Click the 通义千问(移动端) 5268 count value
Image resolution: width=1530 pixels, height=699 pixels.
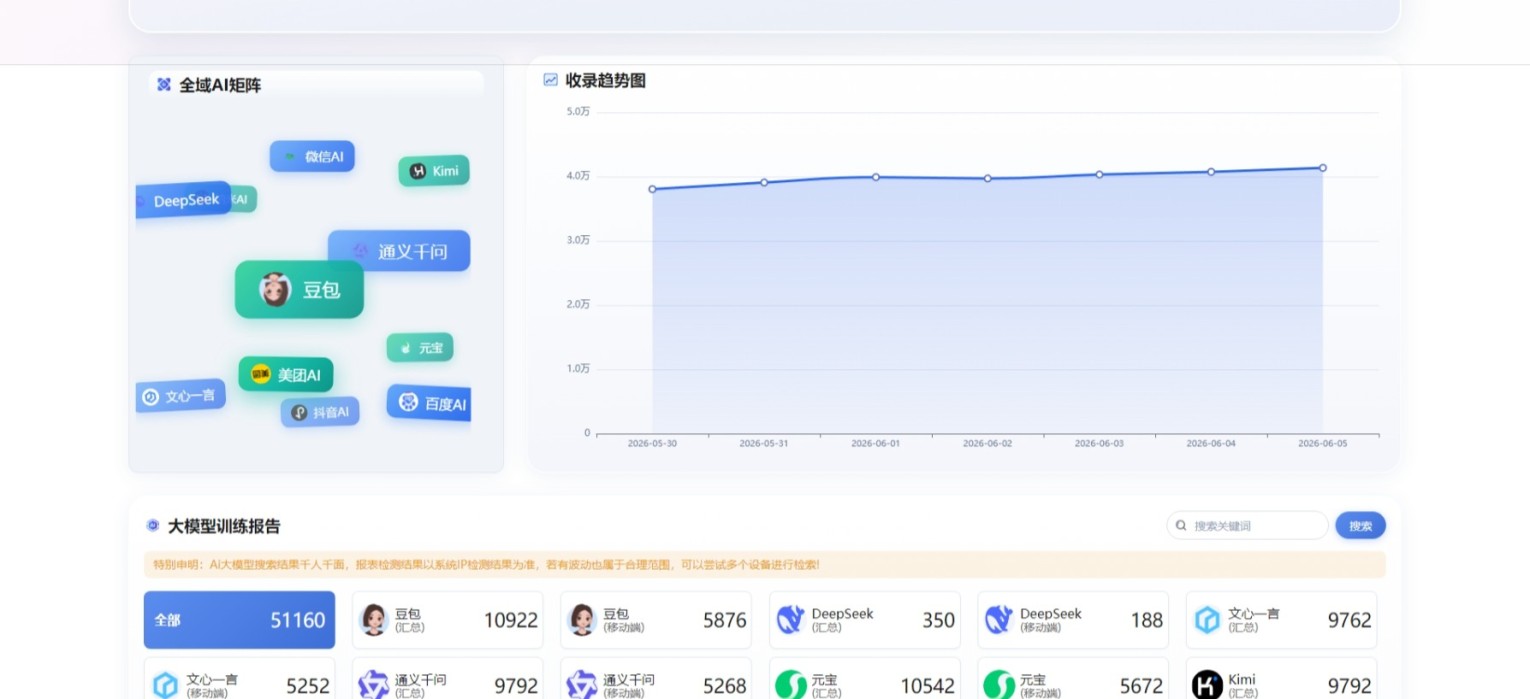[725, 686]
